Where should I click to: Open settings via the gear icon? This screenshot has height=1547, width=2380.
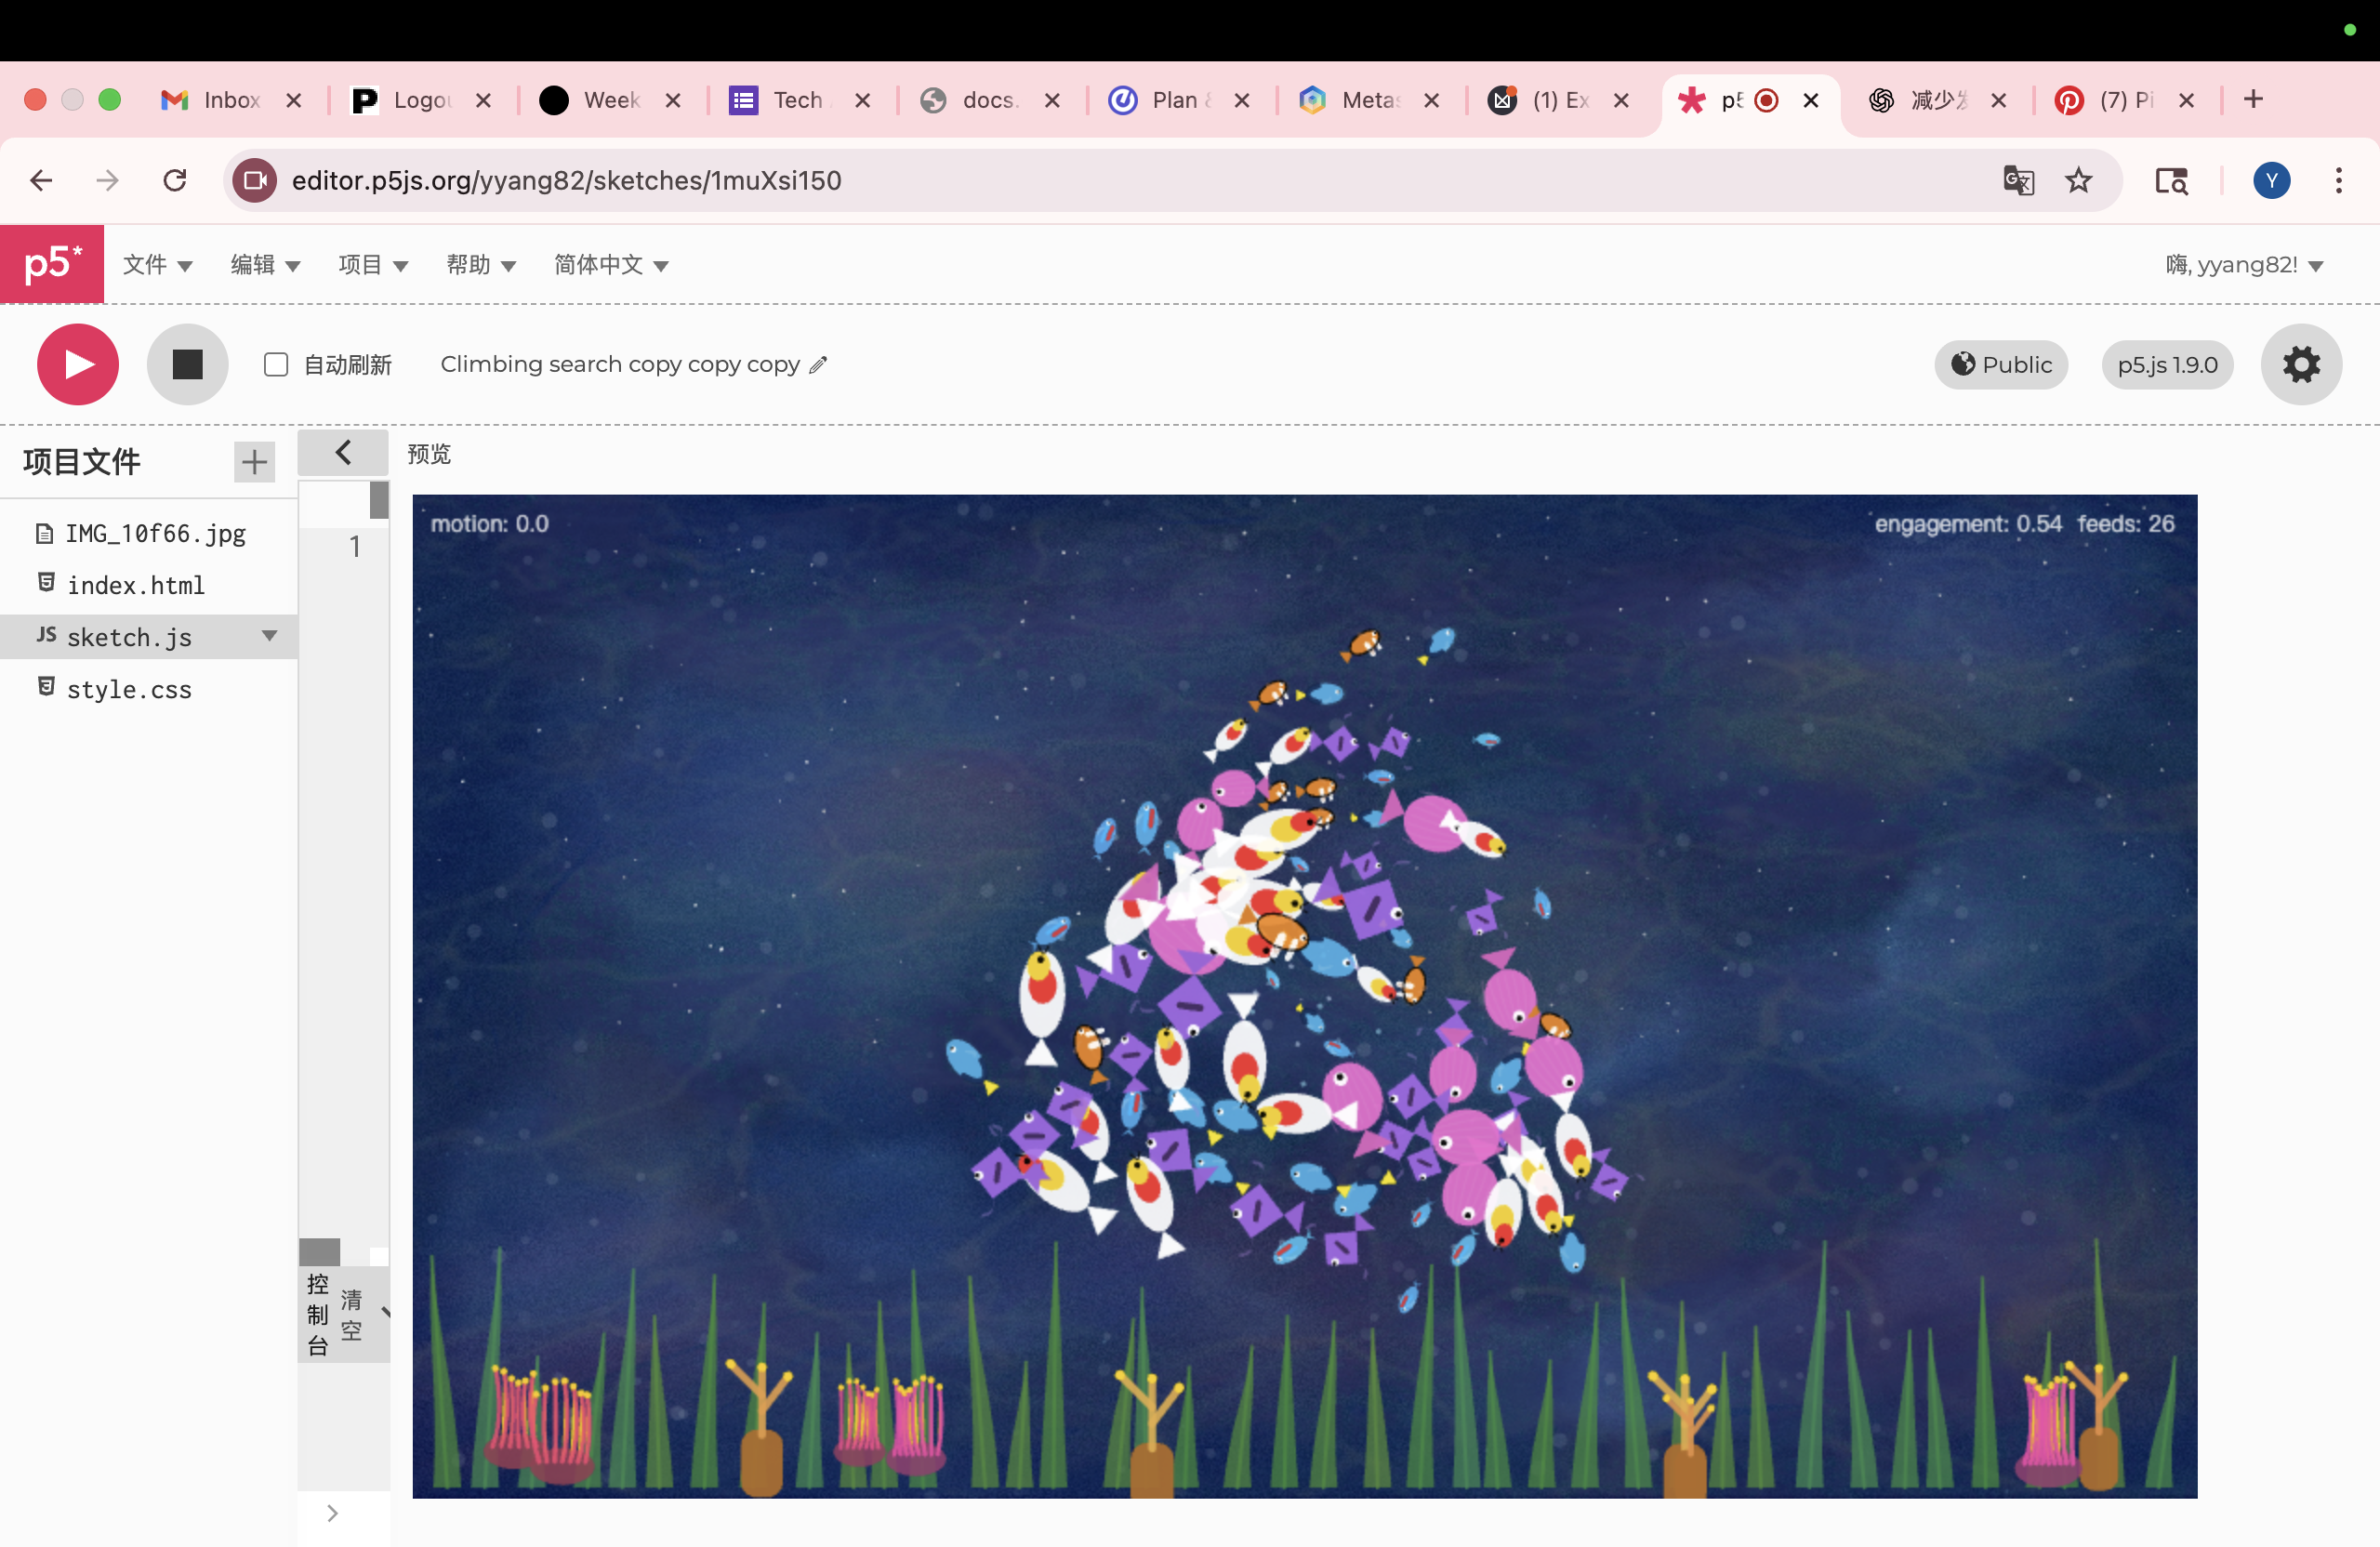[2300, 364]
